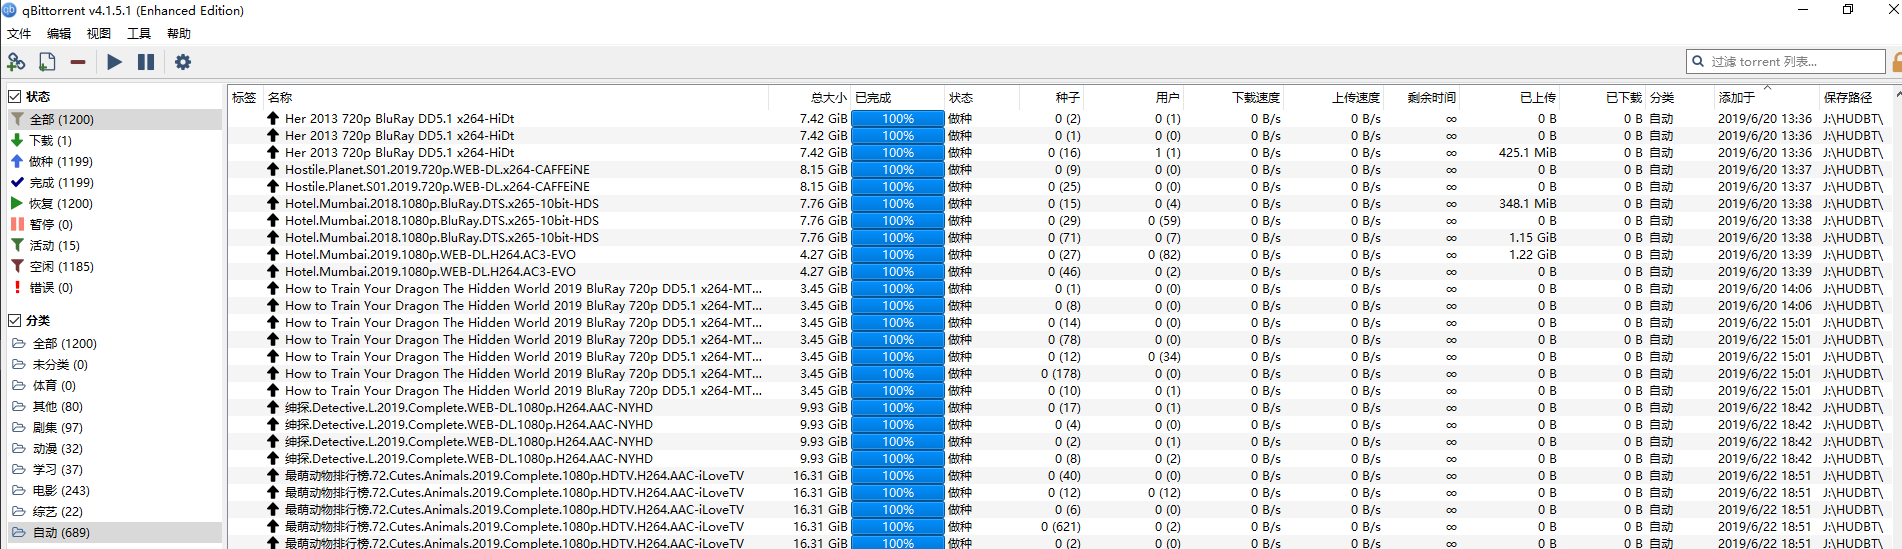Resume torrents with the play button
Screen dimensions: 1902x549
click(114, 62)
